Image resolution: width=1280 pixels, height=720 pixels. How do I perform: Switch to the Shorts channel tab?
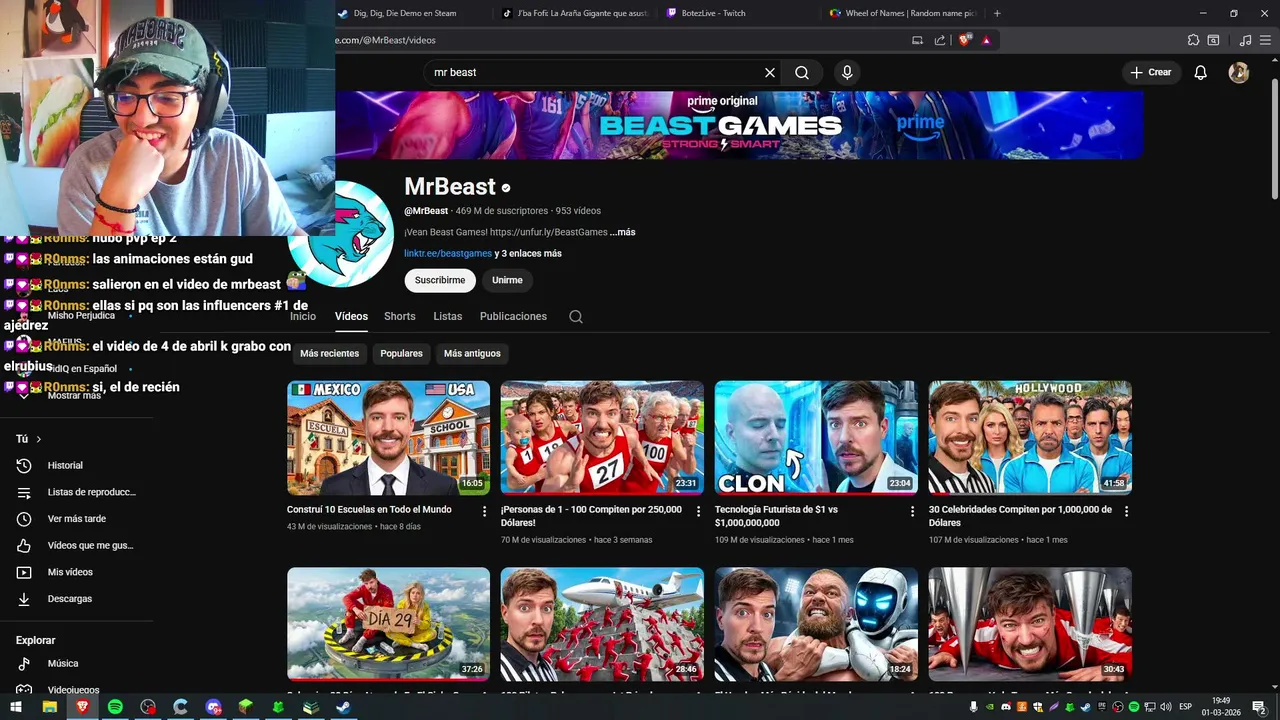(400, 316)
